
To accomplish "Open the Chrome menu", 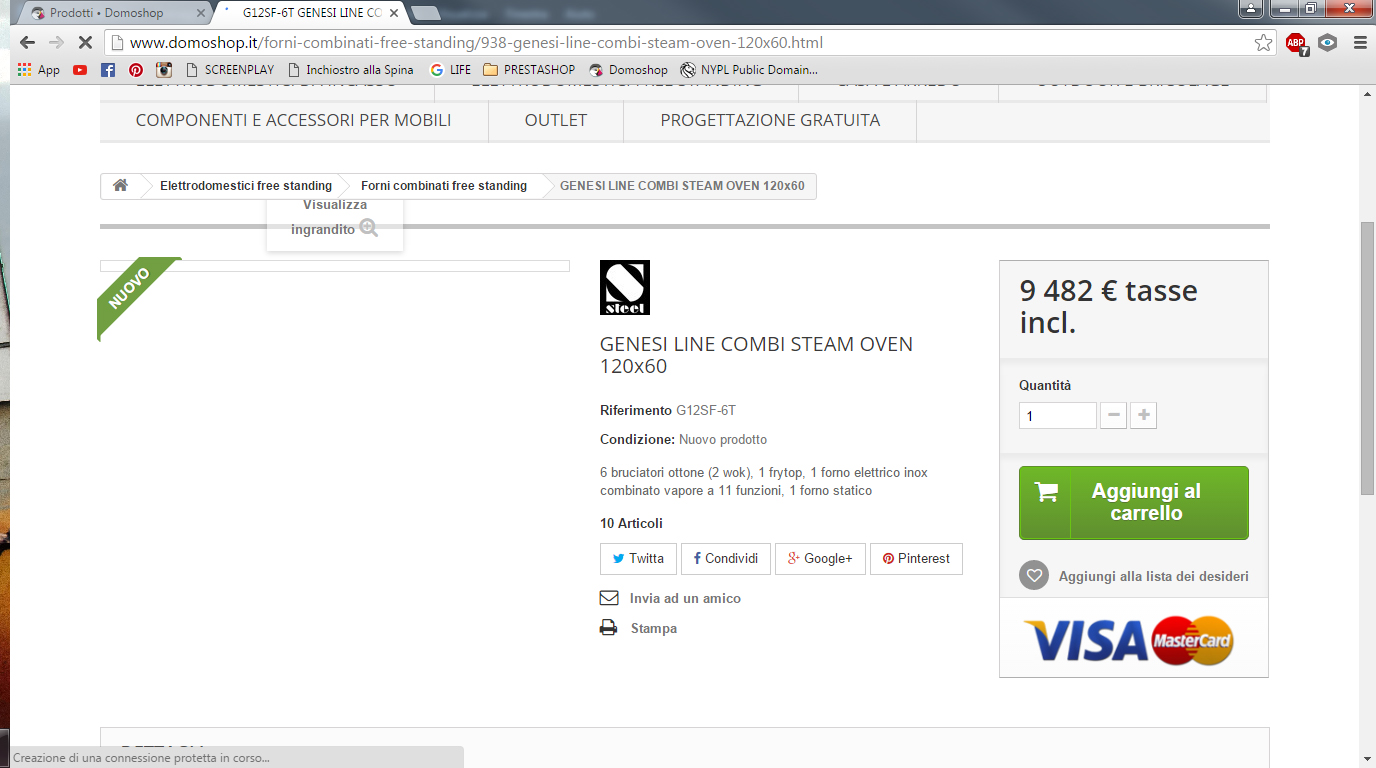I will pyautogui.click(x=1359, y=43).
